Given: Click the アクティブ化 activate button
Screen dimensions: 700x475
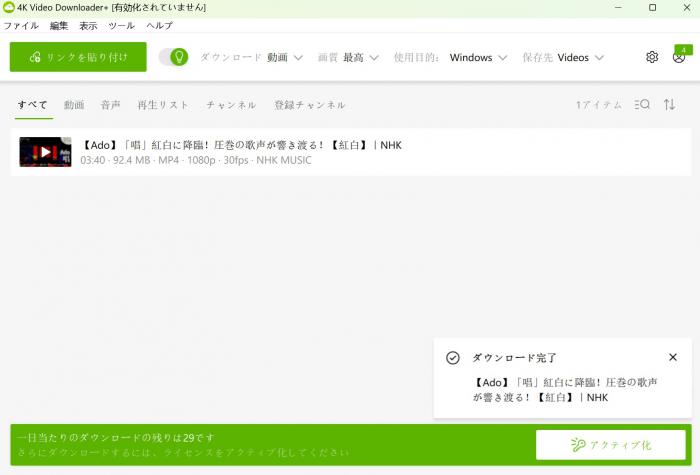Looking at the screenshot, I should pos(611,445).
